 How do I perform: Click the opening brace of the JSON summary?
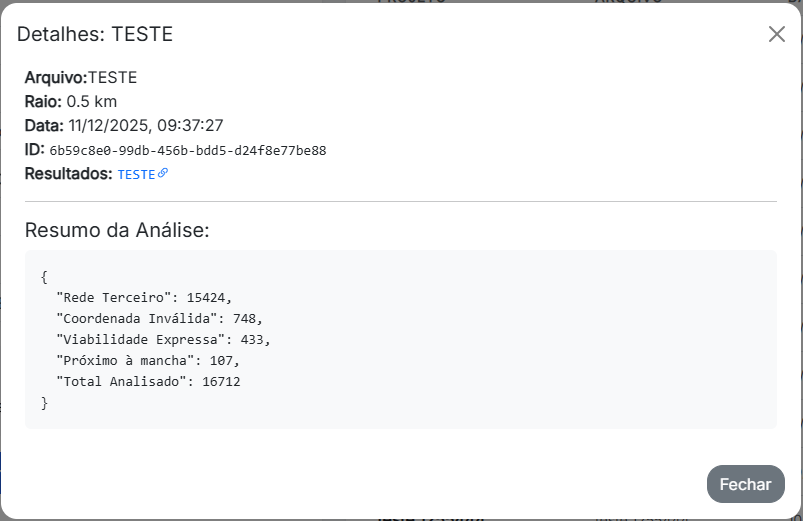point(45,276)
